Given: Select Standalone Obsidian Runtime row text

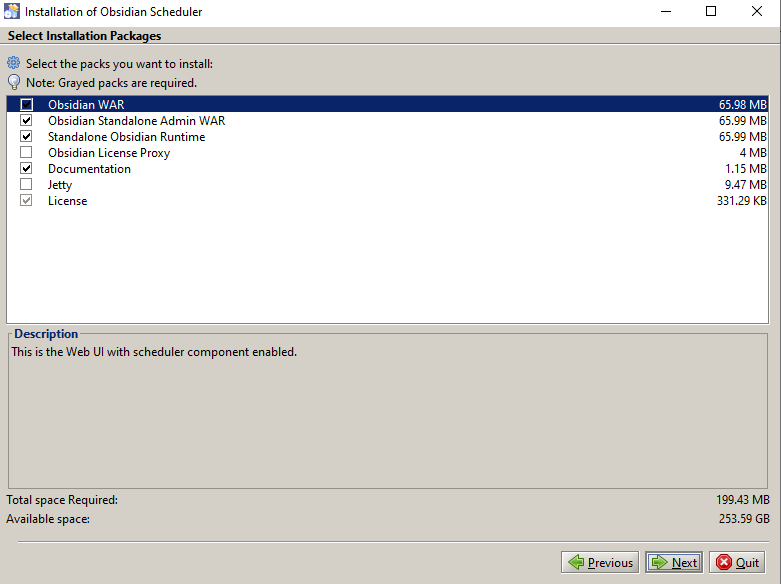Looking at the screenshot, I should (127, 137).
